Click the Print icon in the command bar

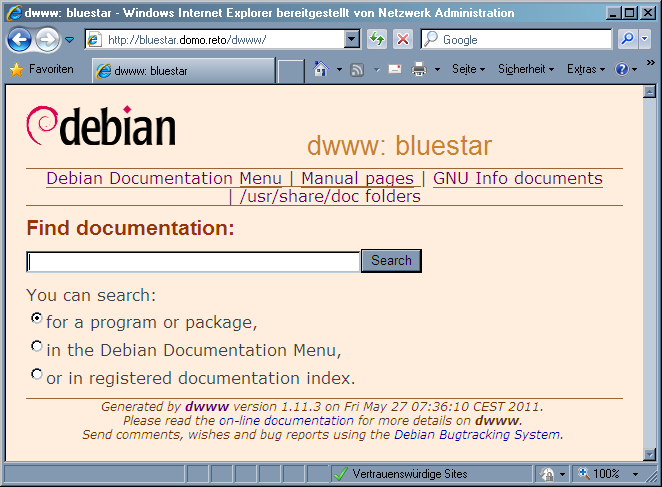pyautogui.click(x=420, y=70)
